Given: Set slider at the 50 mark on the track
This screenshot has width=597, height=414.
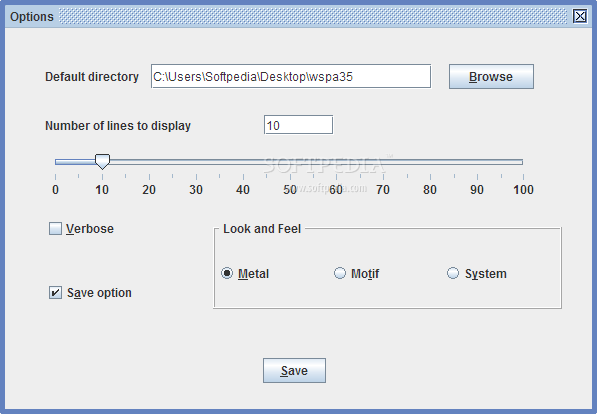Looking at the screenshot, I should coord(290,162).
